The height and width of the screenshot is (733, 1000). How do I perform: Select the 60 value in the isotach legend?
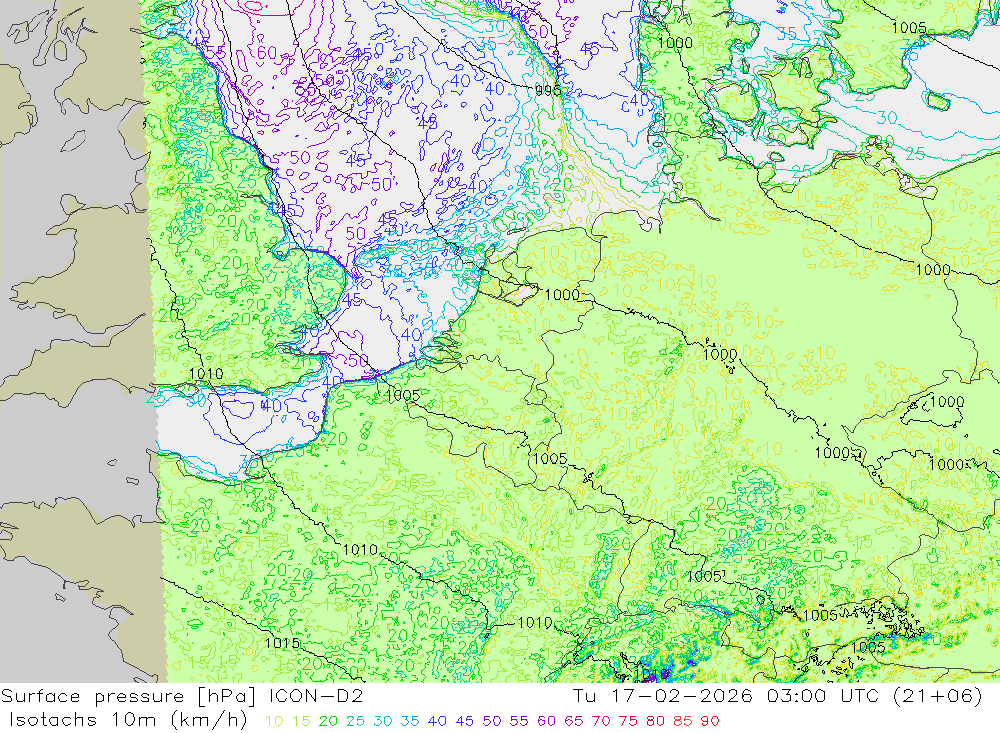point(546,722)
